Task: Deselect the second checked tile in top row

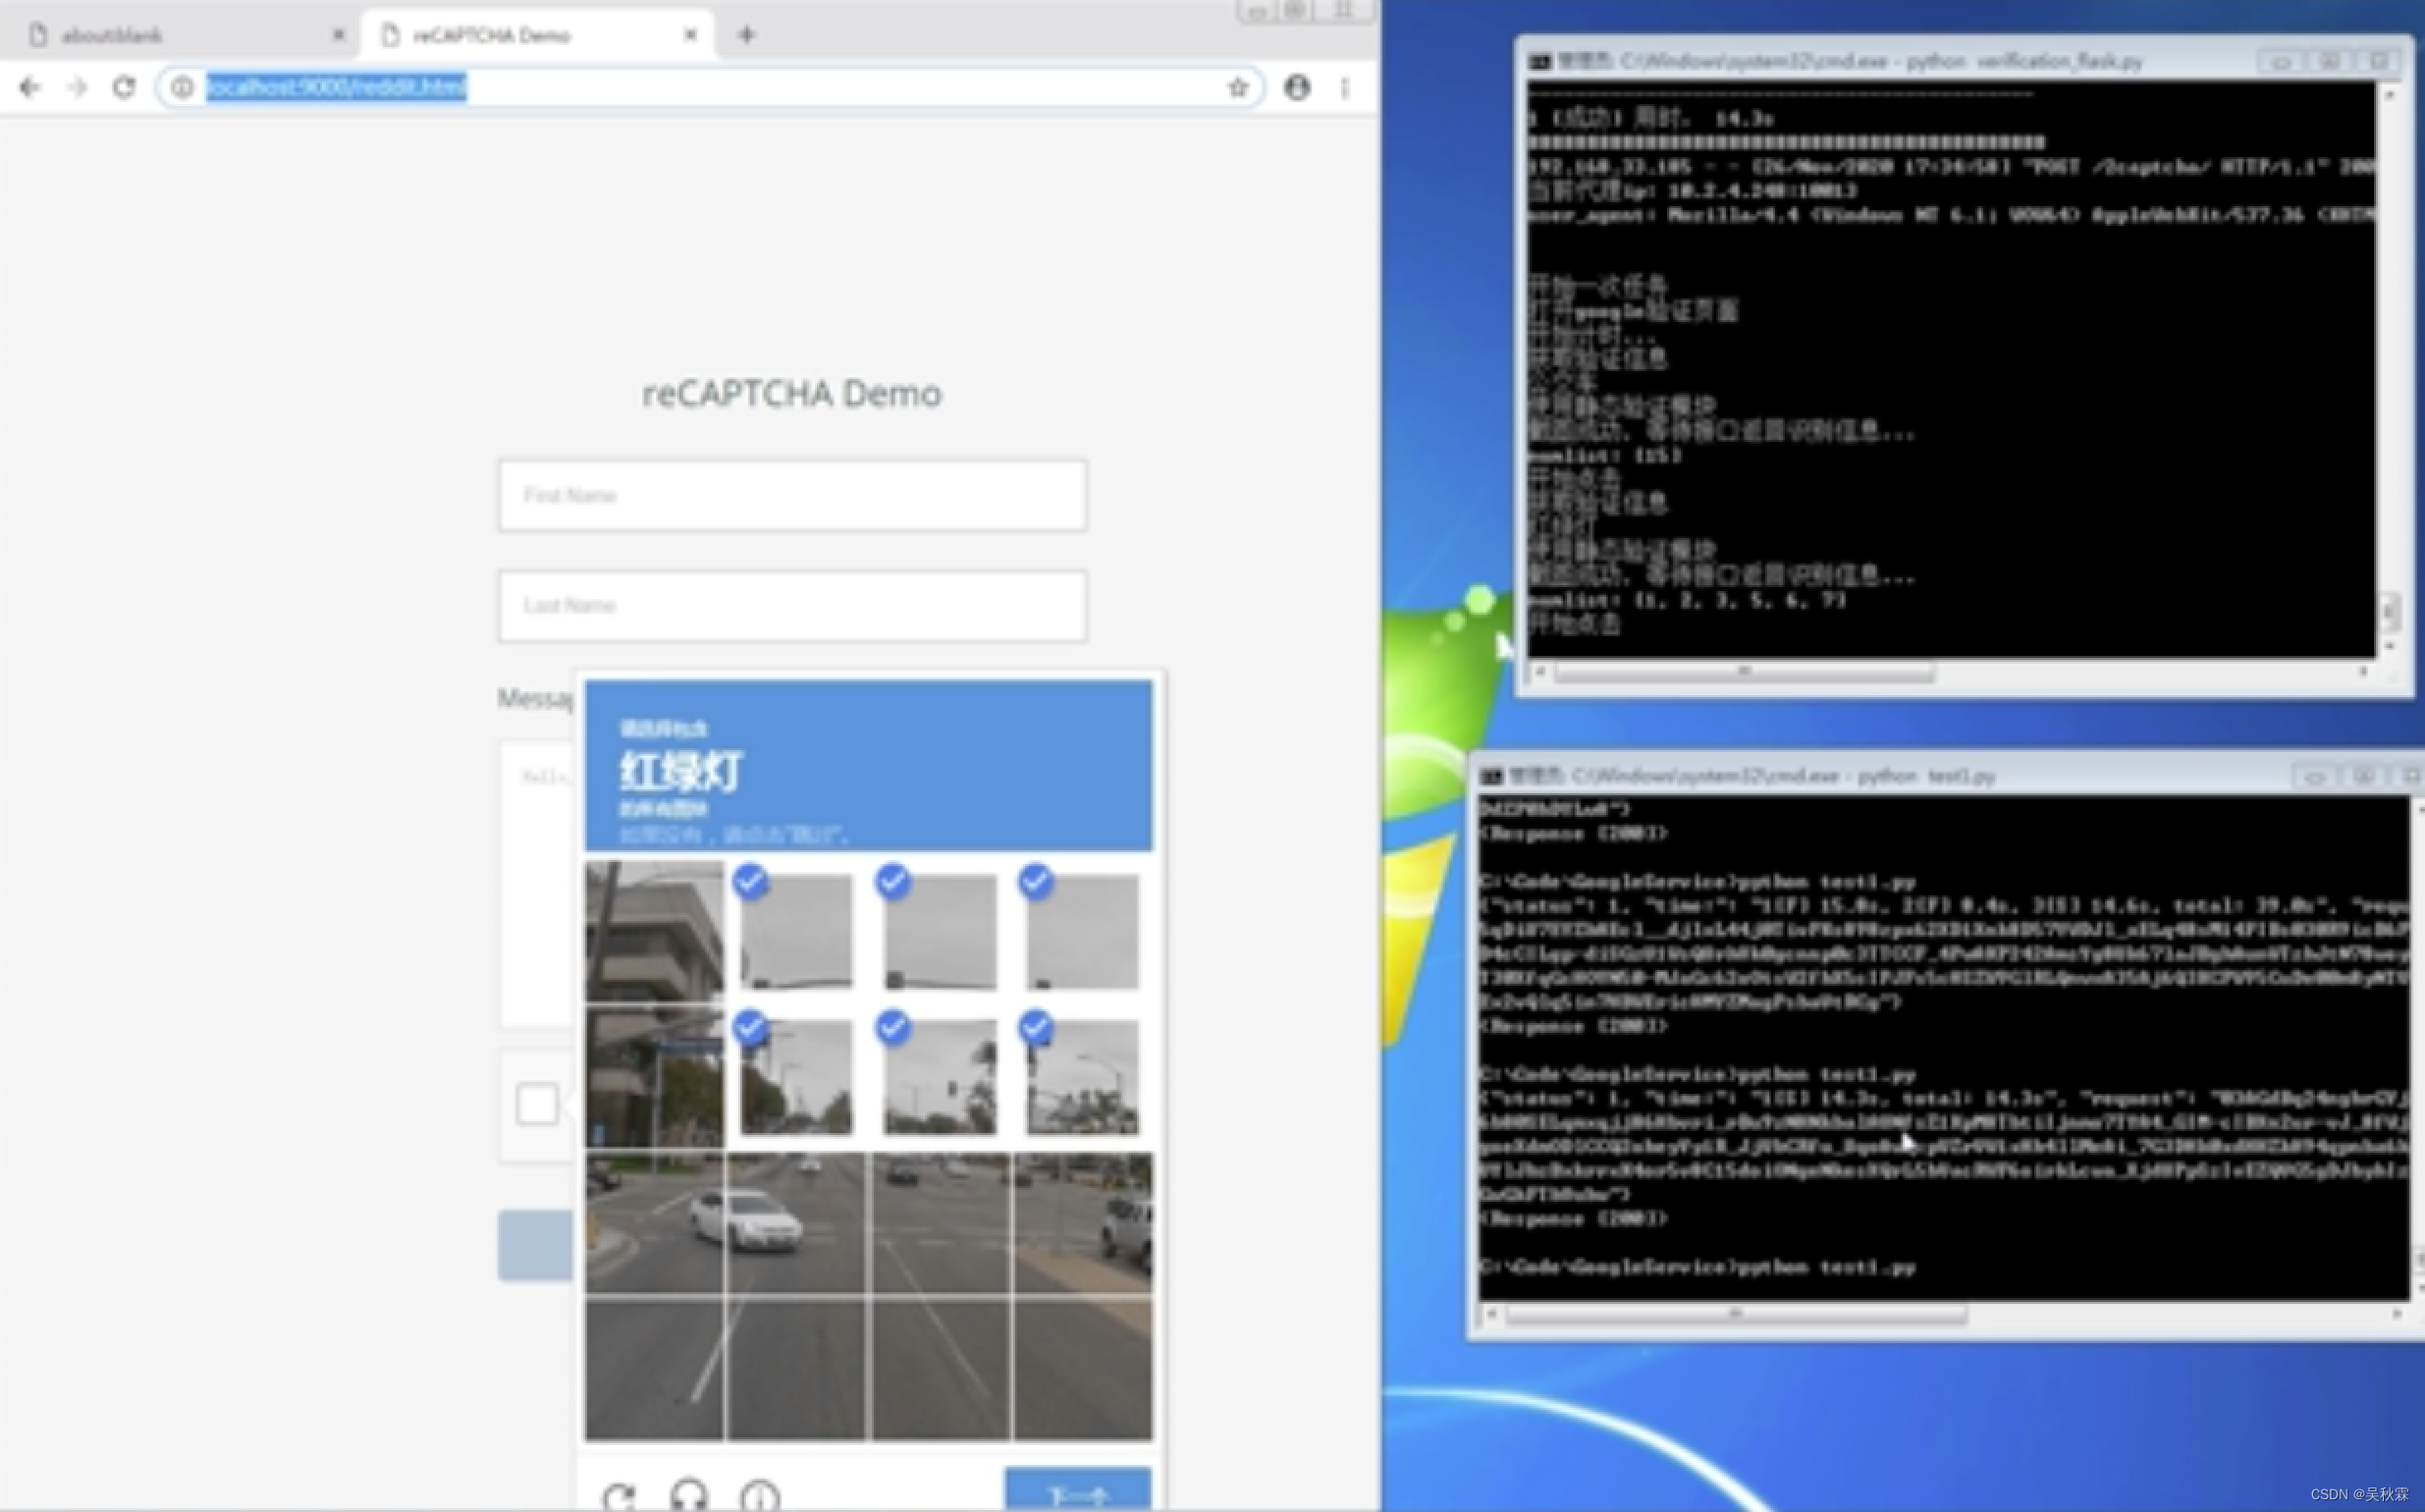Action: pyautogui.click(x=939, y=932)
